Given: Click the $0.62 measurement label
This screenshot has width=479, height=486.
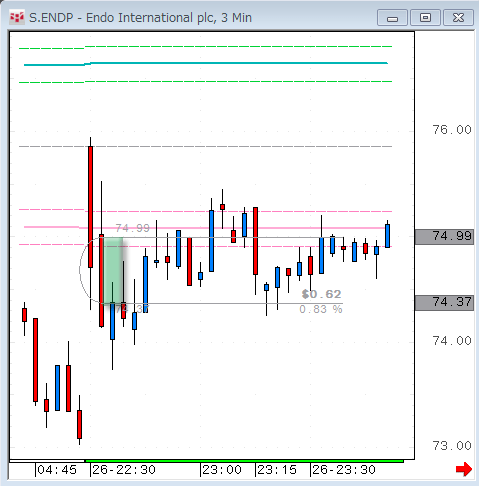Looking at the screenshot, I should coord(321,294).
